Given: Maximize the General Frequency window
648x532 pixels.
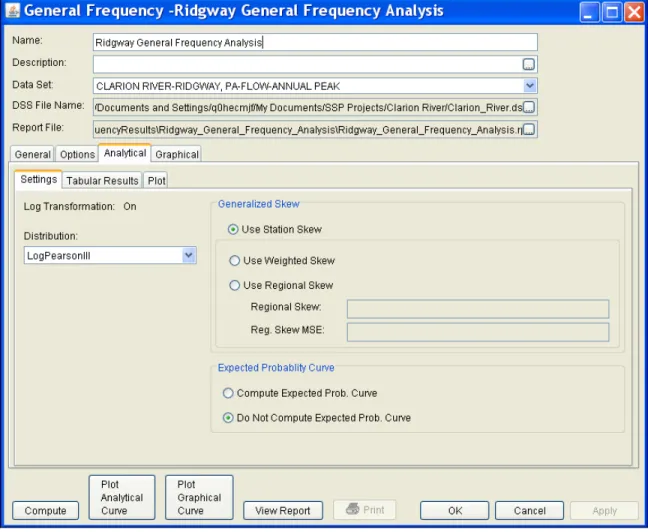Looking at the screenshot, I should tap(612, 12).
